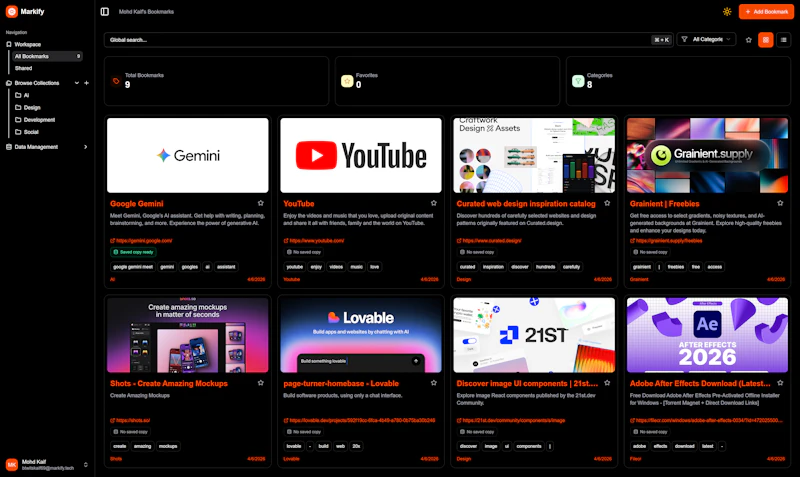
Task: Open the gemini.google.com link
Action: coord(141,241)
